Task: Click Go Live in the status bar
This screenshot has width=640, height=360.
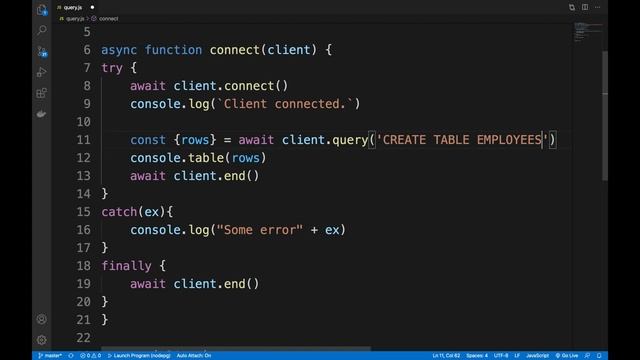Action: [567, 356]
